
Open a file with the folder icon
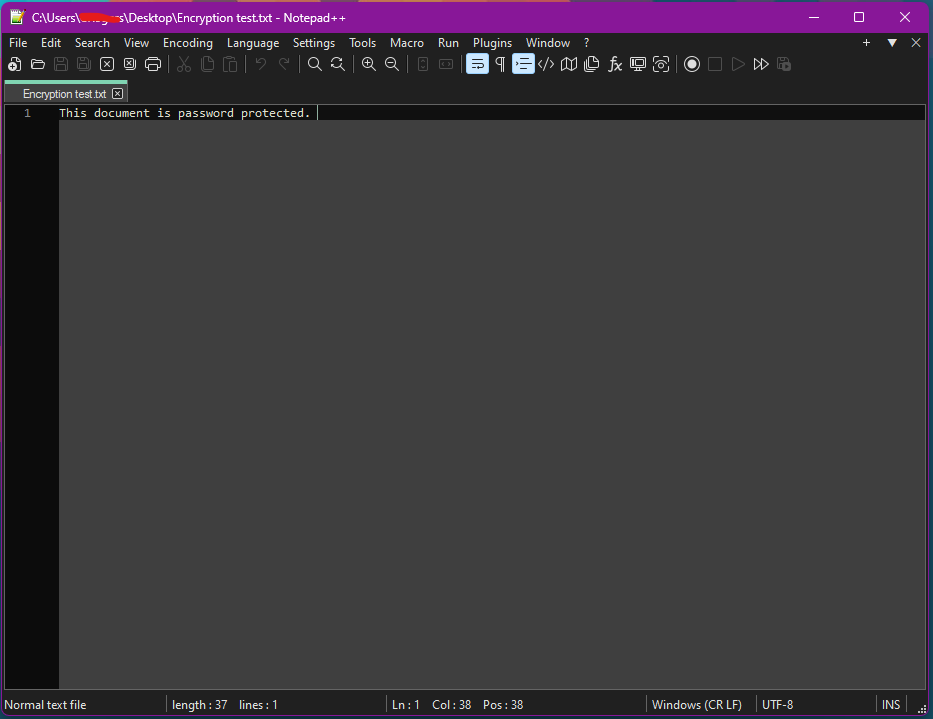click(x=38, y=64)
